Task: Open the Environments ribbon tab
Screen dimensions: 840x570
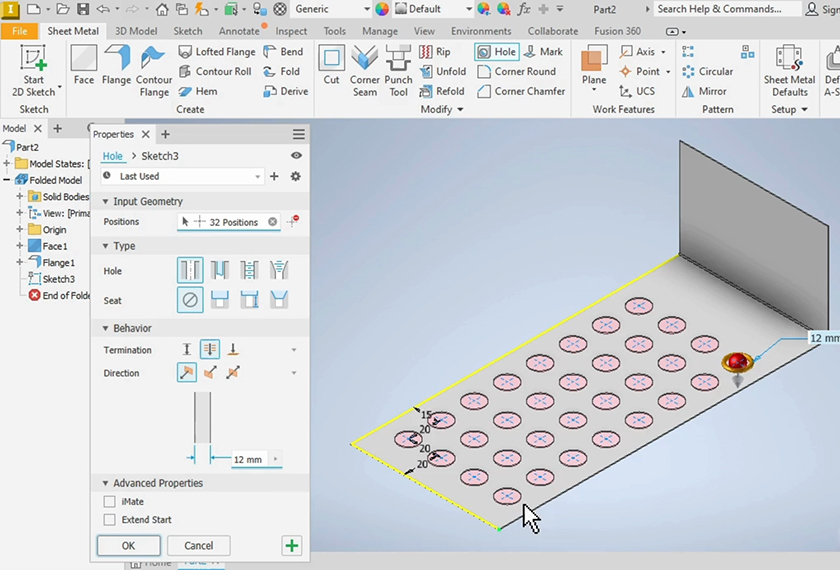Action: 481,31
